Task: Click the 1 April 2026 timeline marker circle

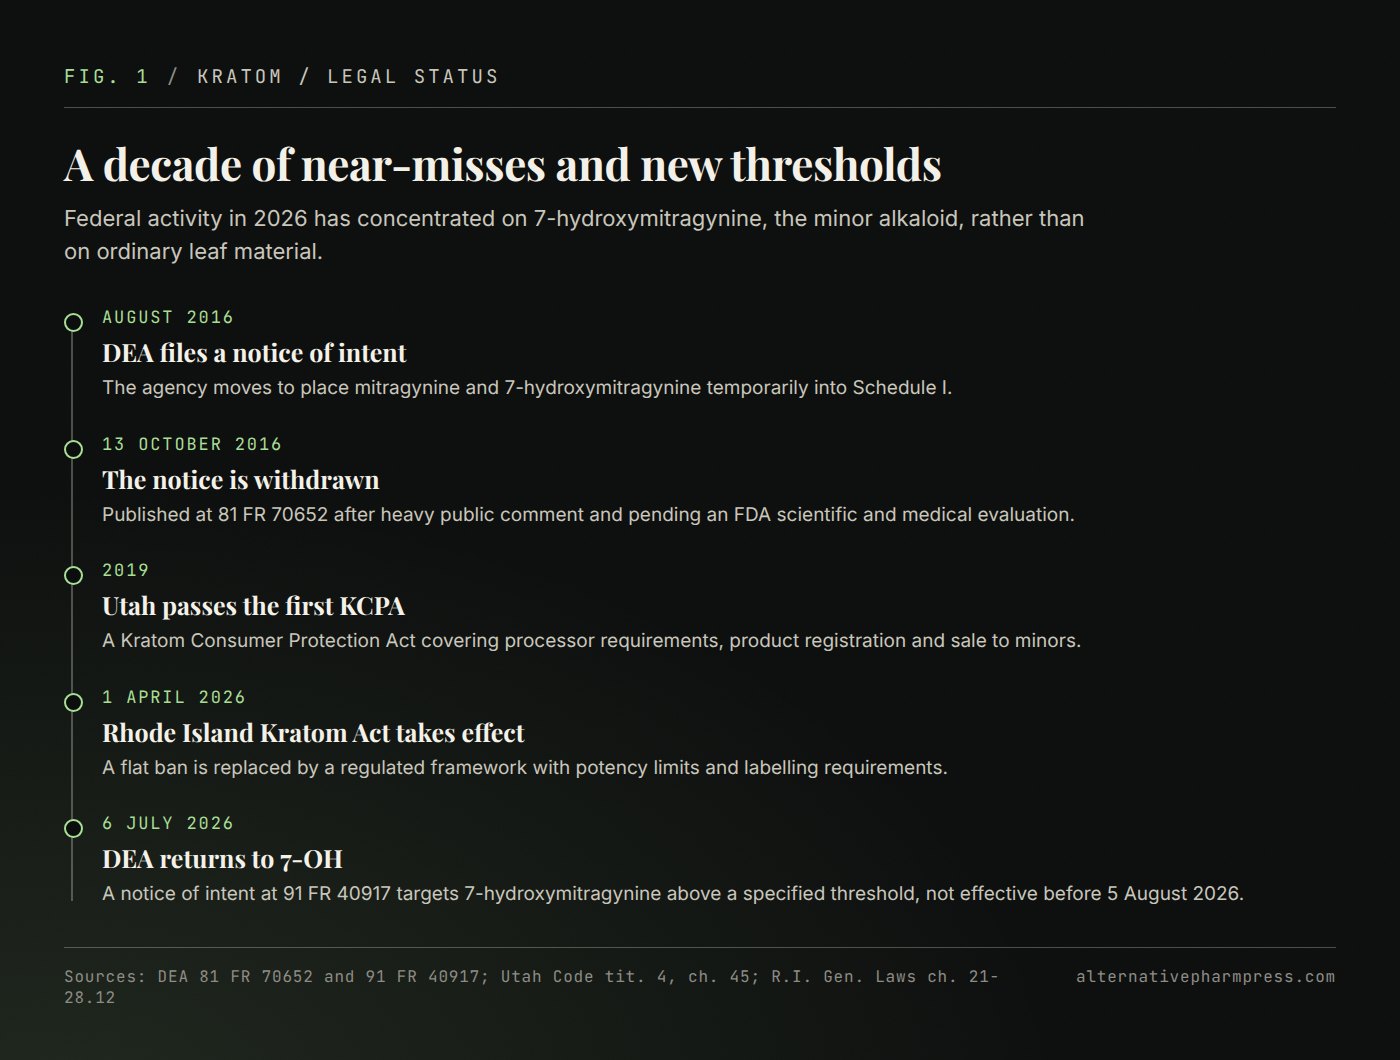Action: click(73, 702)
